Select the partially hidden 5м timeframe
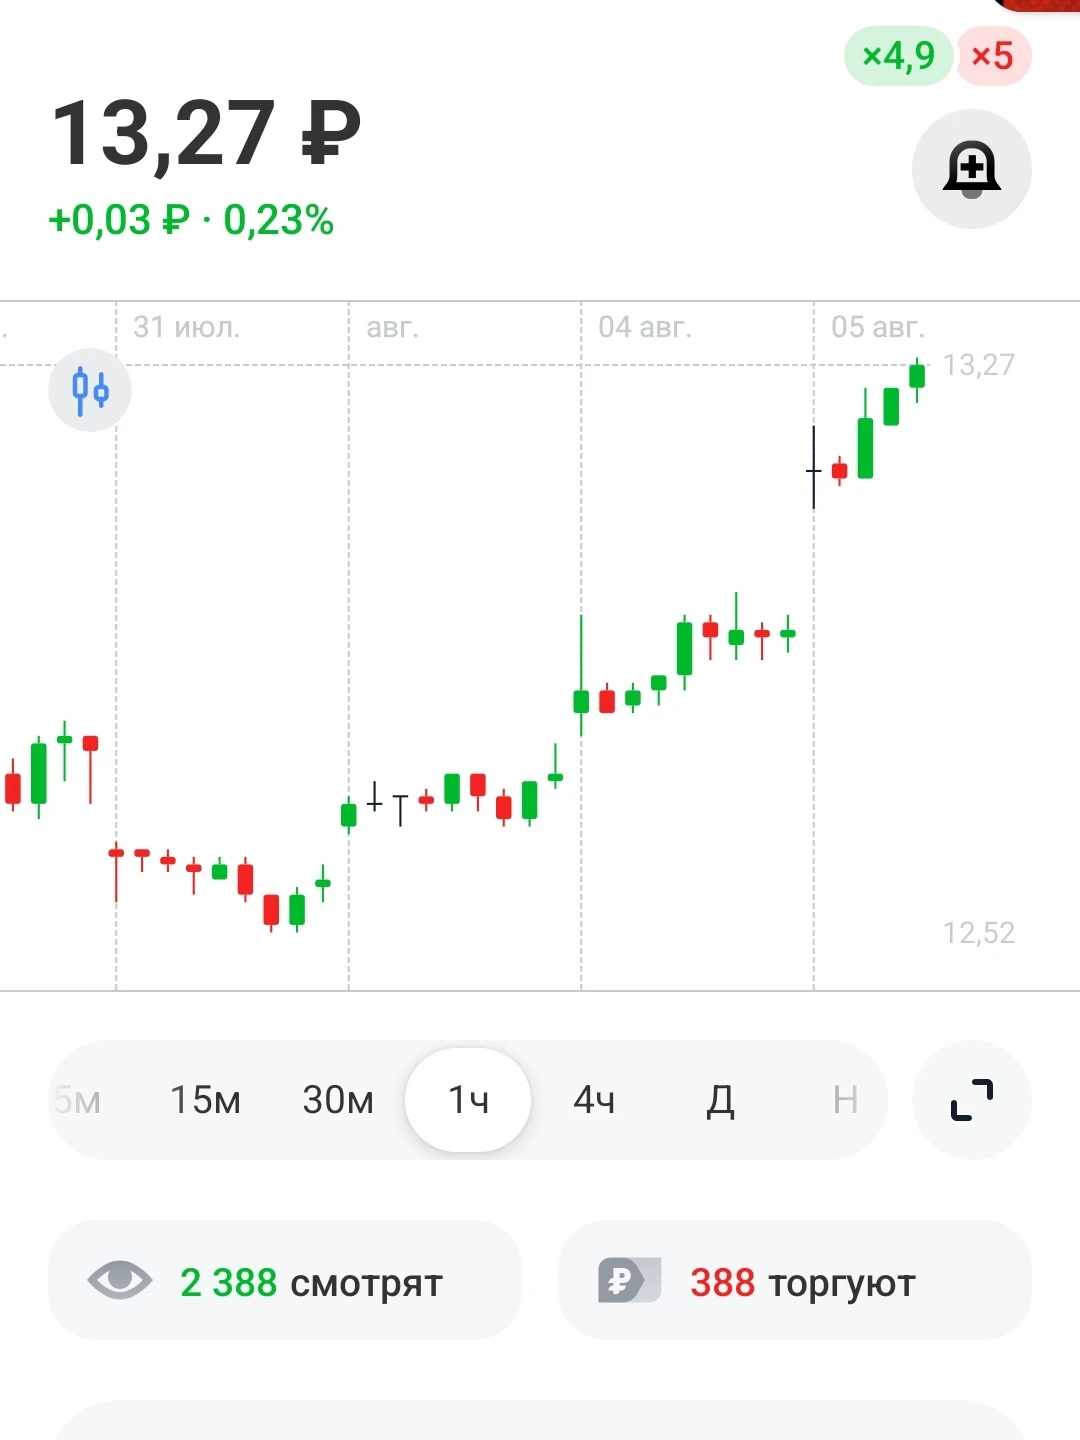Screen dimensions: 1080x1440 76,1100
